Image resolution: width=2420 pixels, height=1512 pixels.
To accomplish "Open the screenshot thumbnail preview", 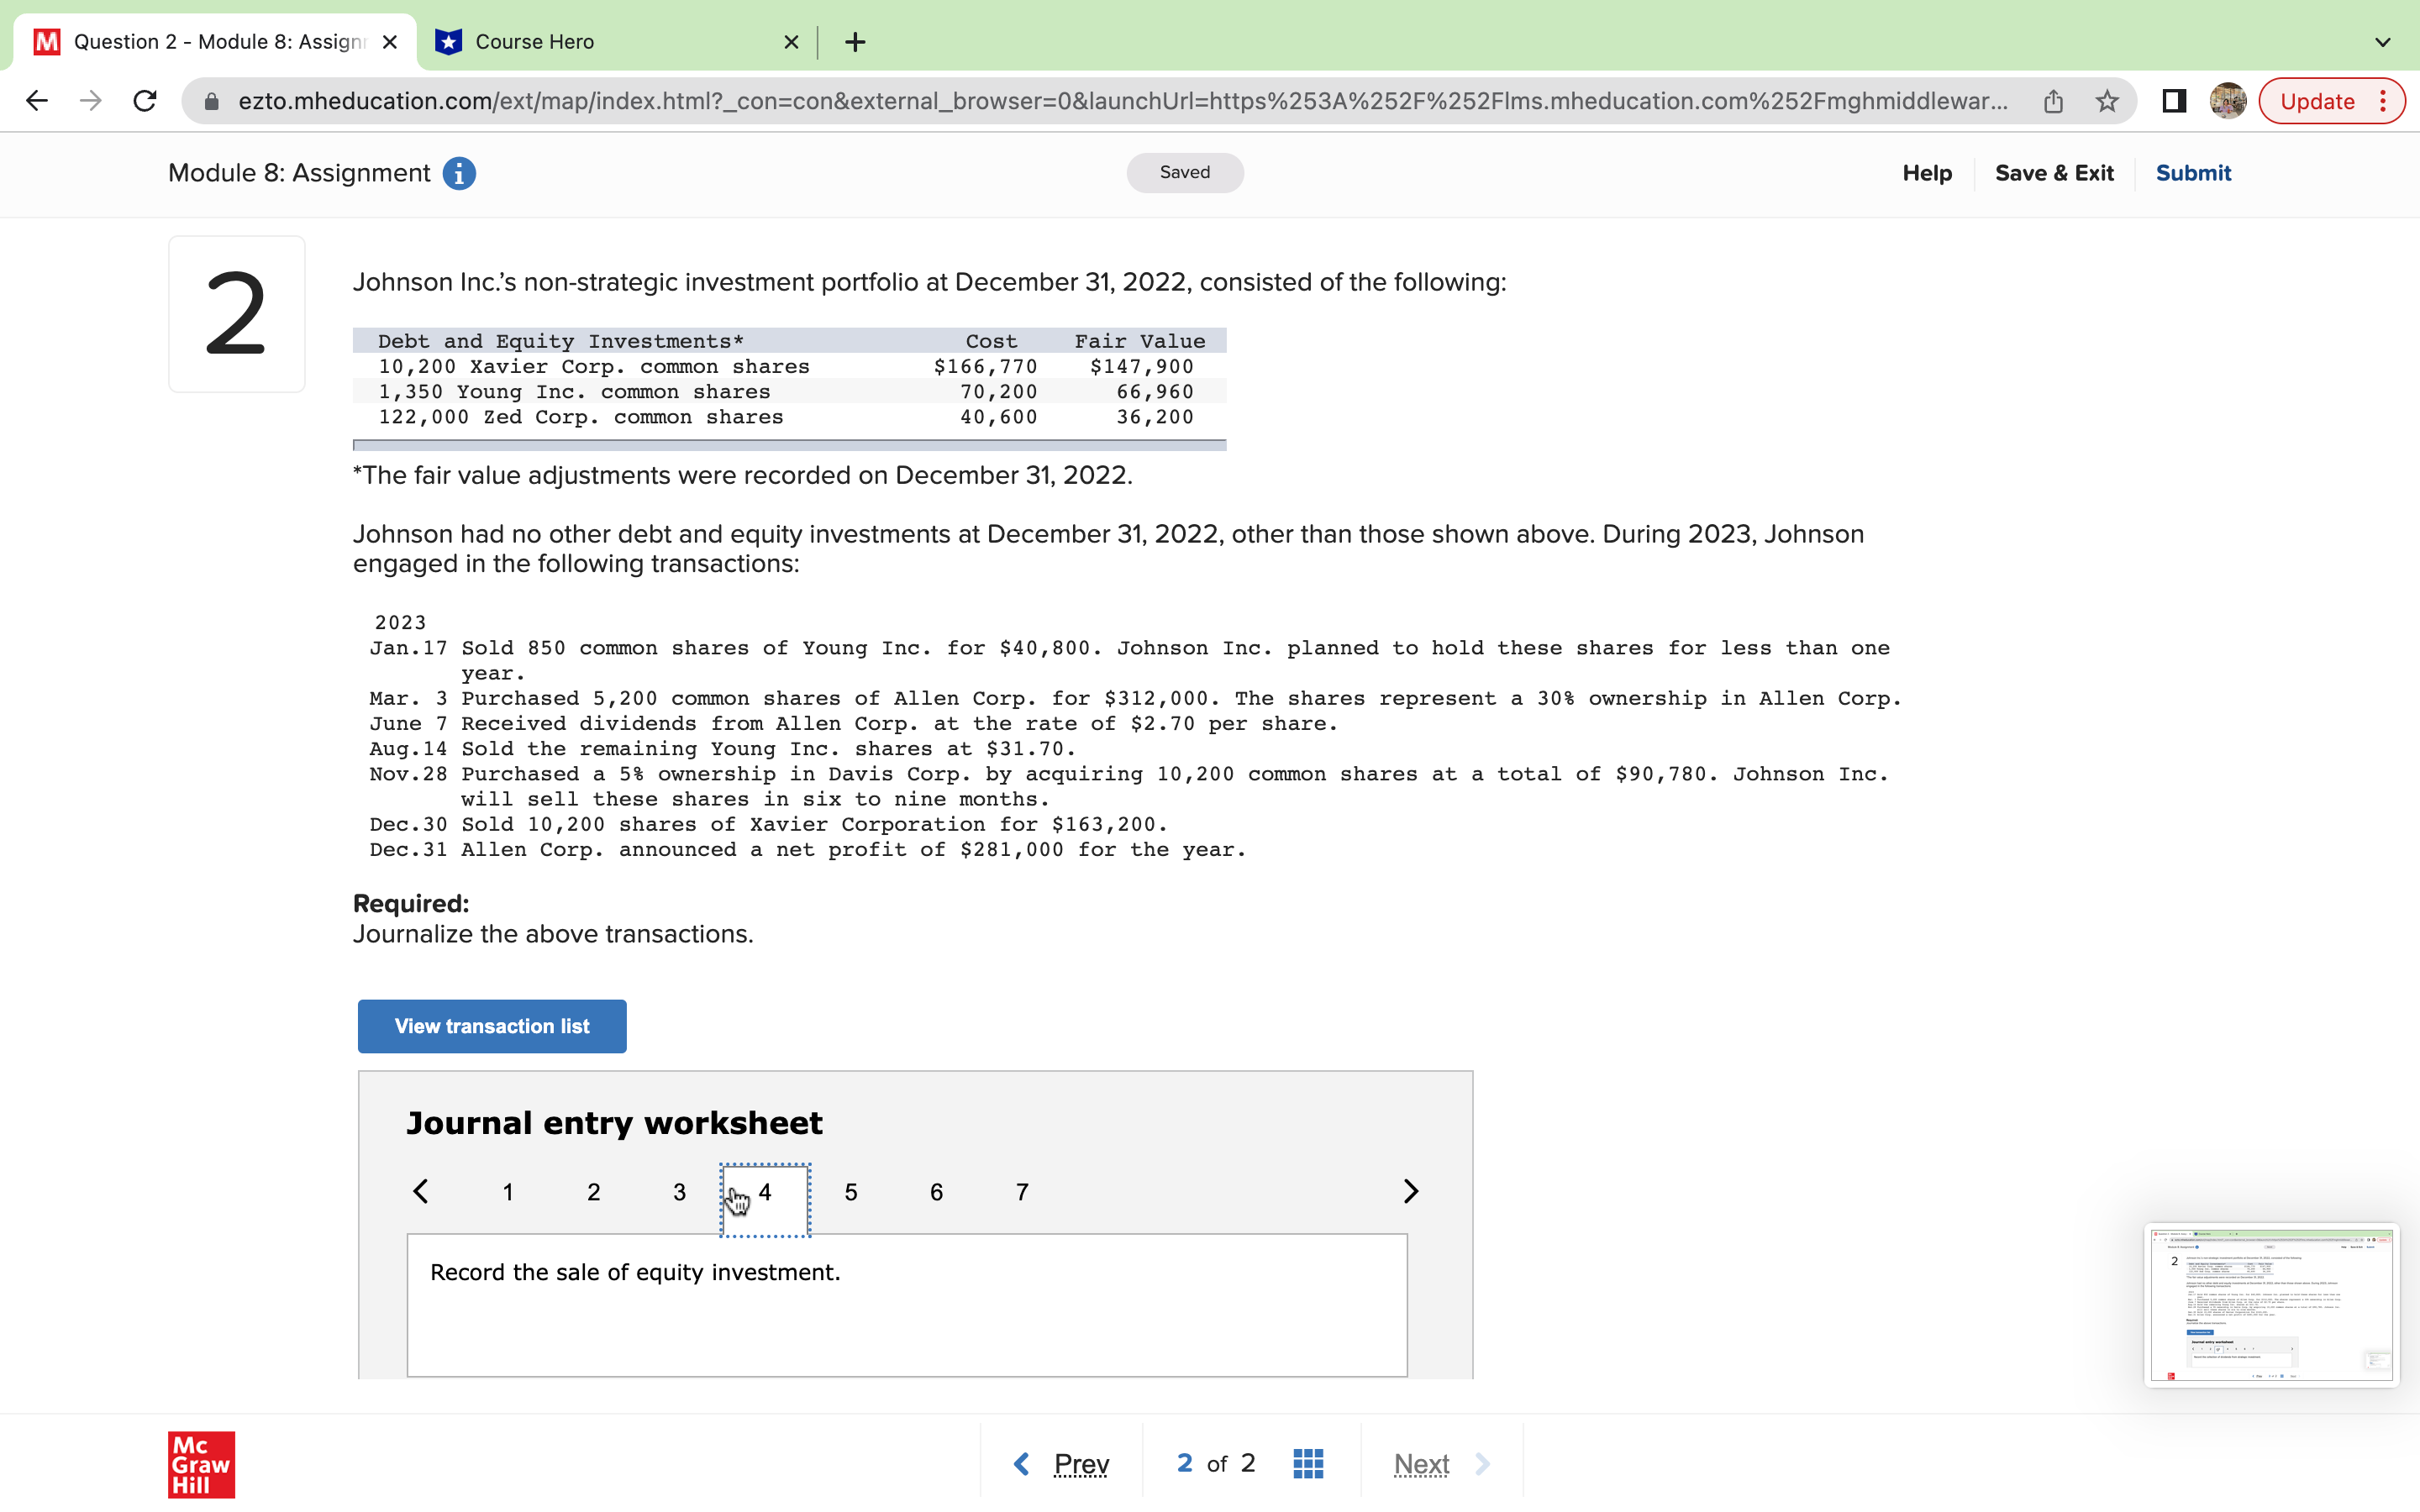I will tap(2270, 1304).
